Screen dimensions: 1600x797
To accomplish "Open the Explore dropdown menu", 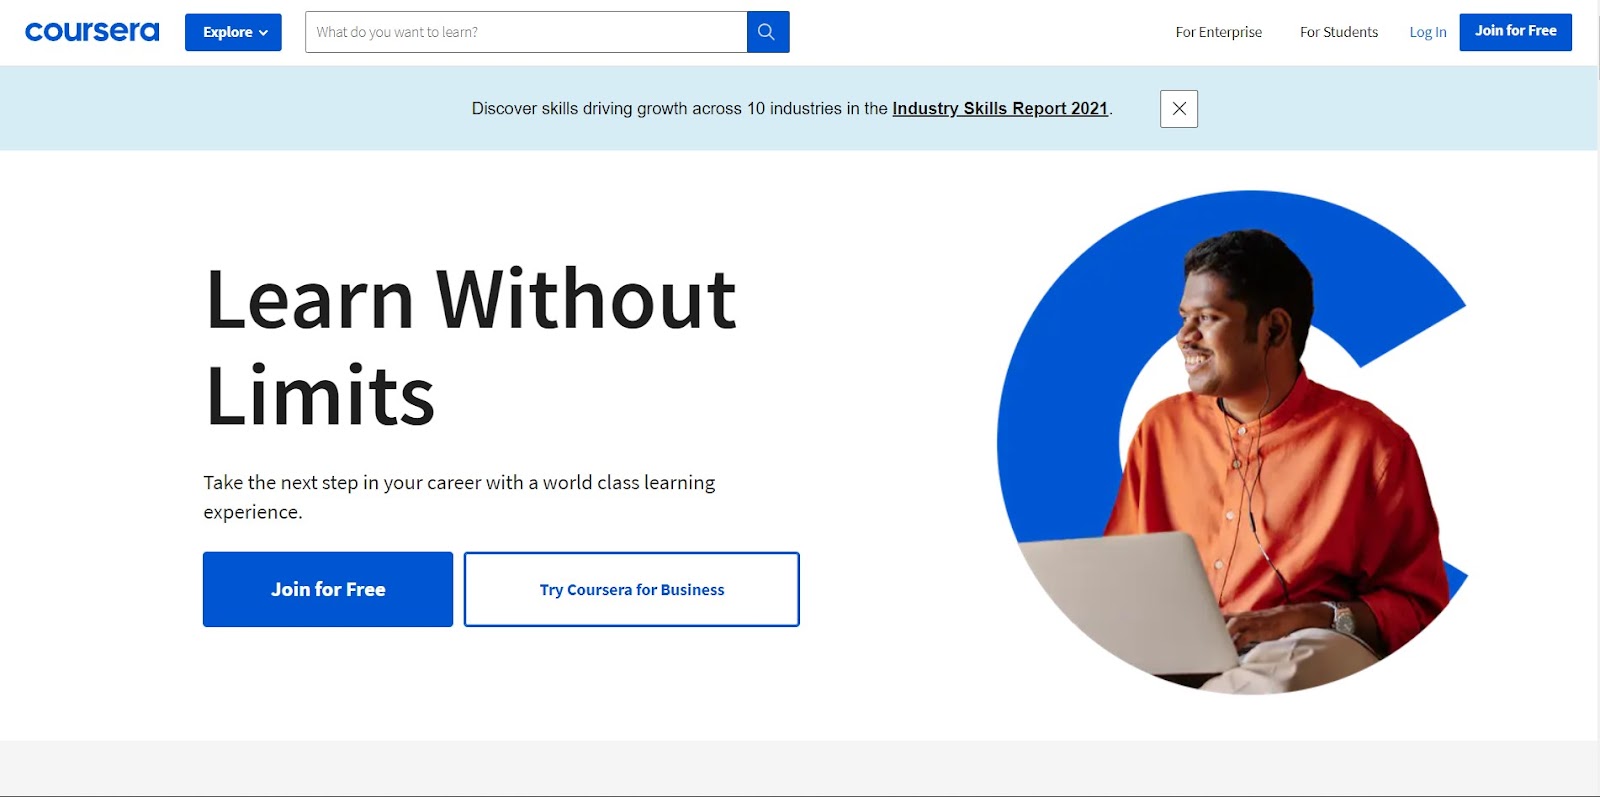I will (233, 32).
